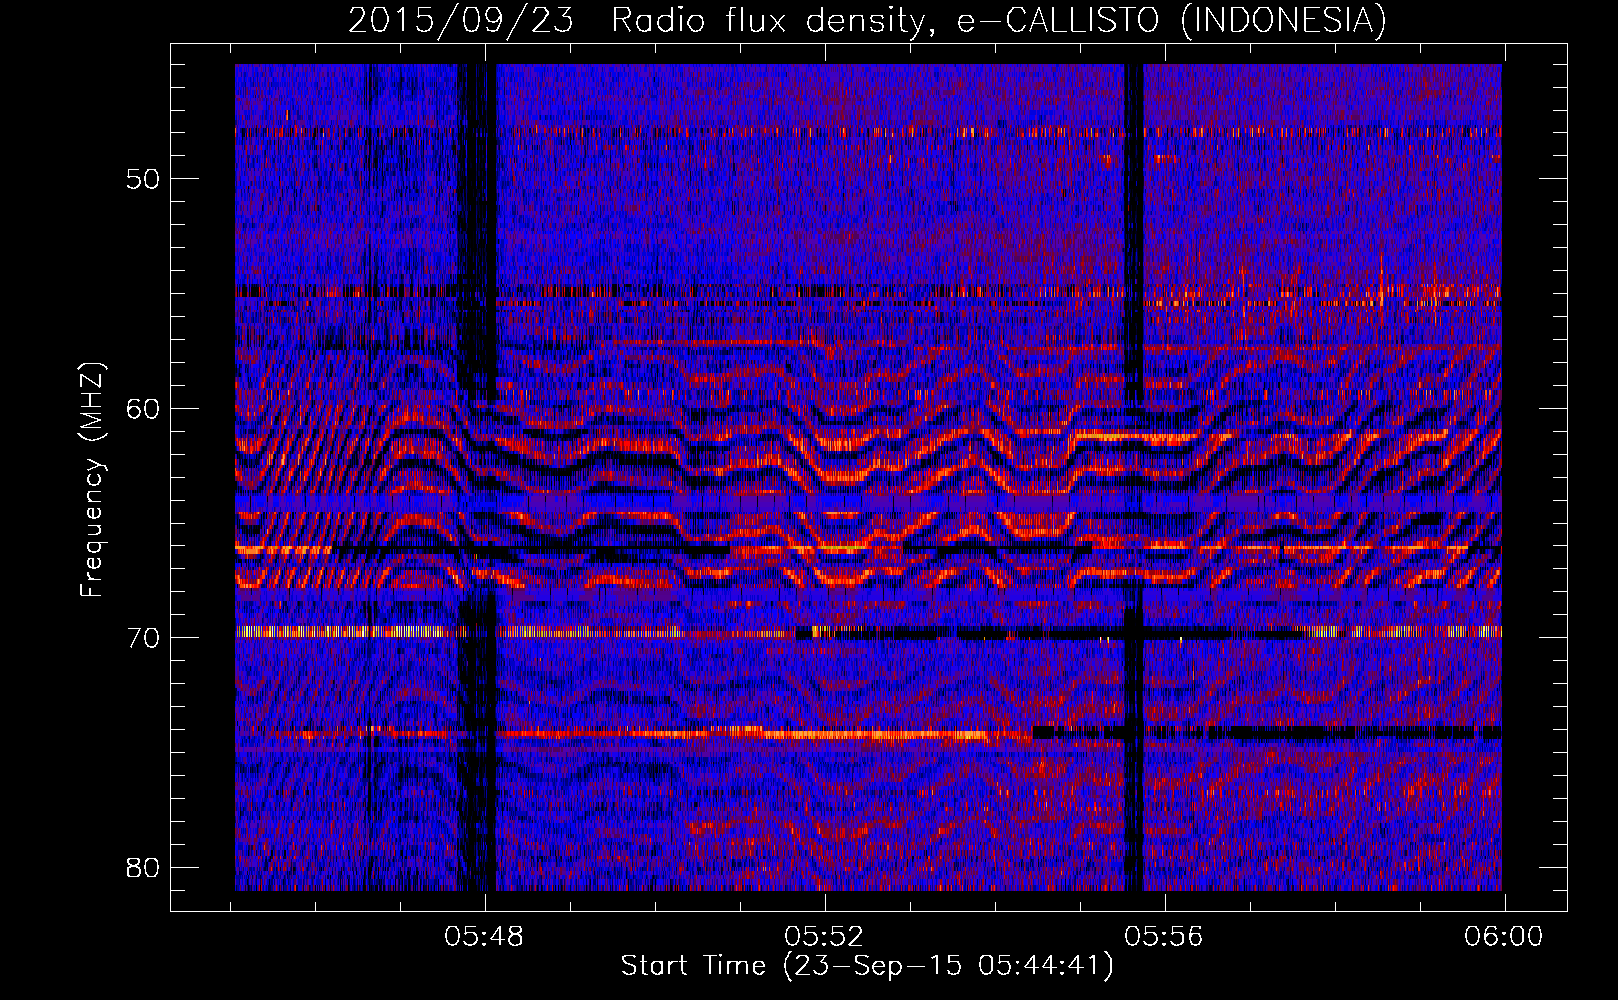Click the '05:52' time tick label

point(824,937)
